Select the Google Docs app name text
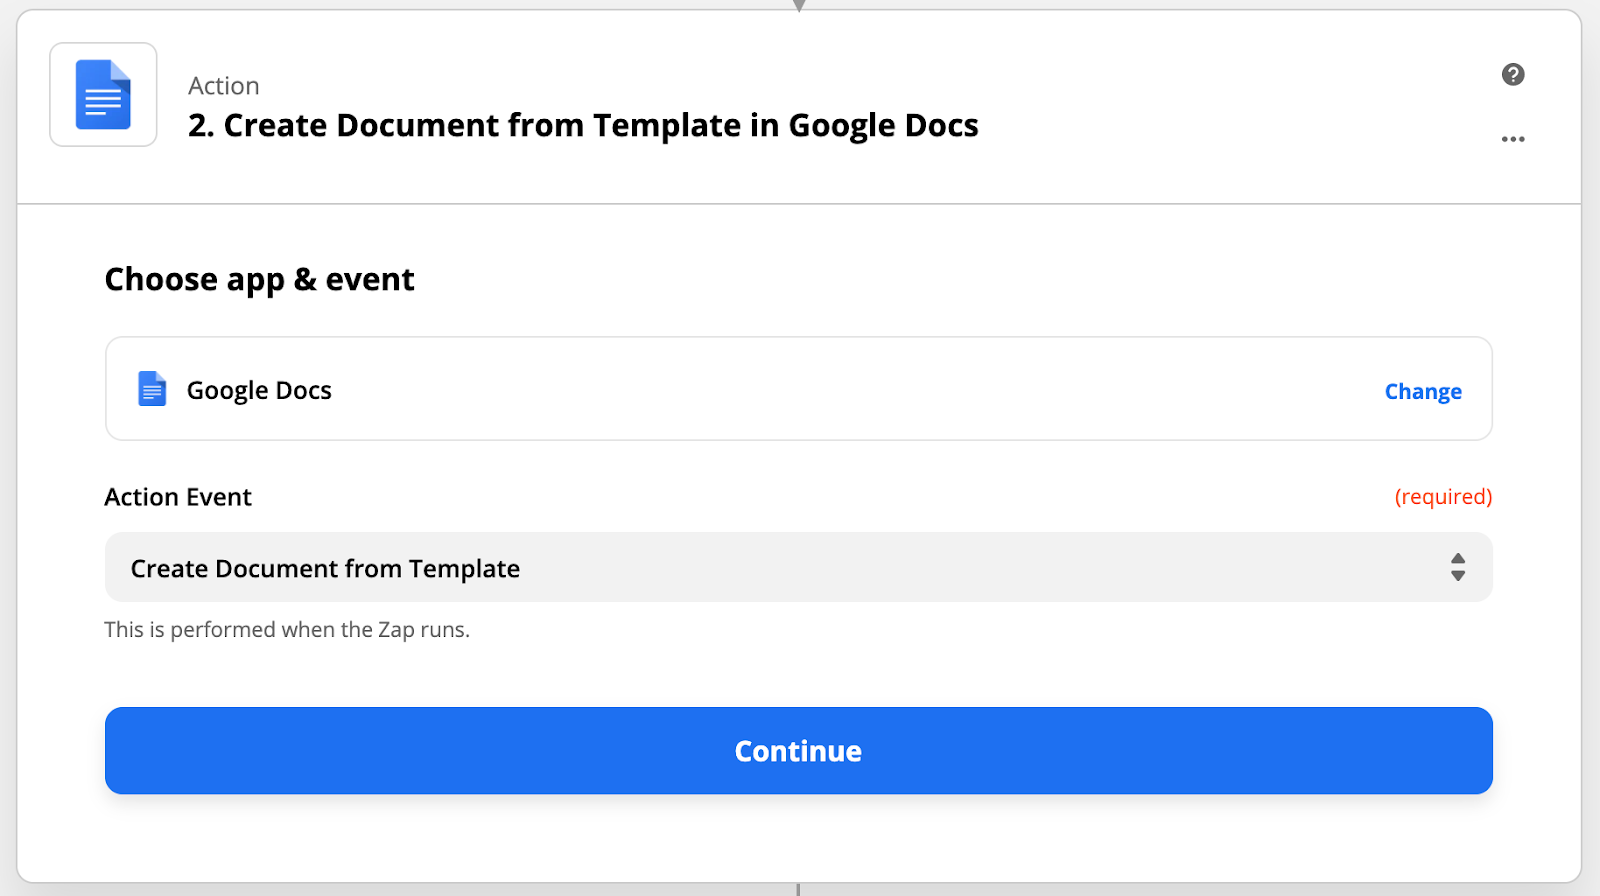 click(259, 390)
